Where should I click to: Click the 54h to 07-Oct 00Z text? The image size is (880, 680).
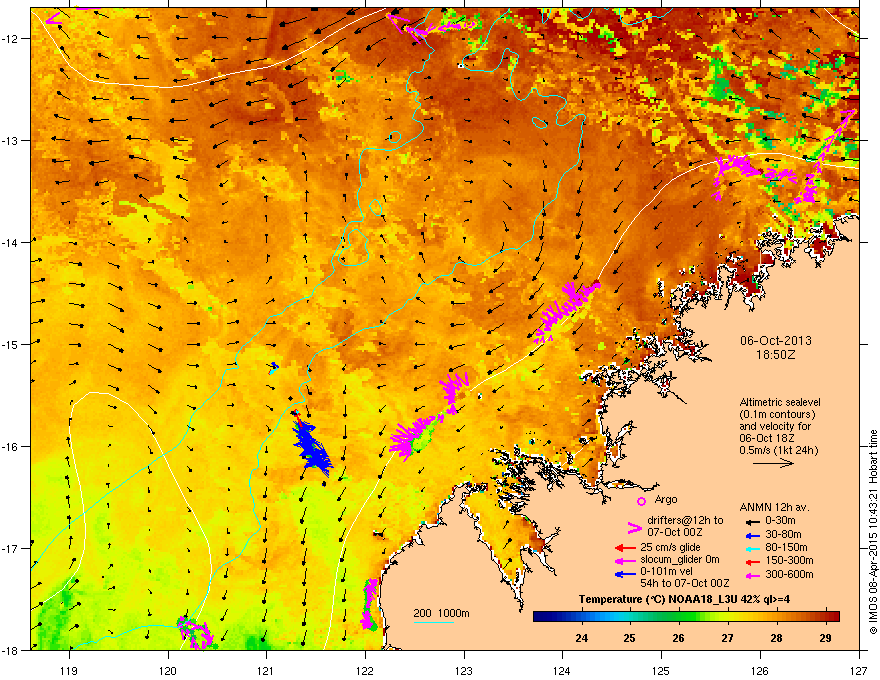coord(685,583)
